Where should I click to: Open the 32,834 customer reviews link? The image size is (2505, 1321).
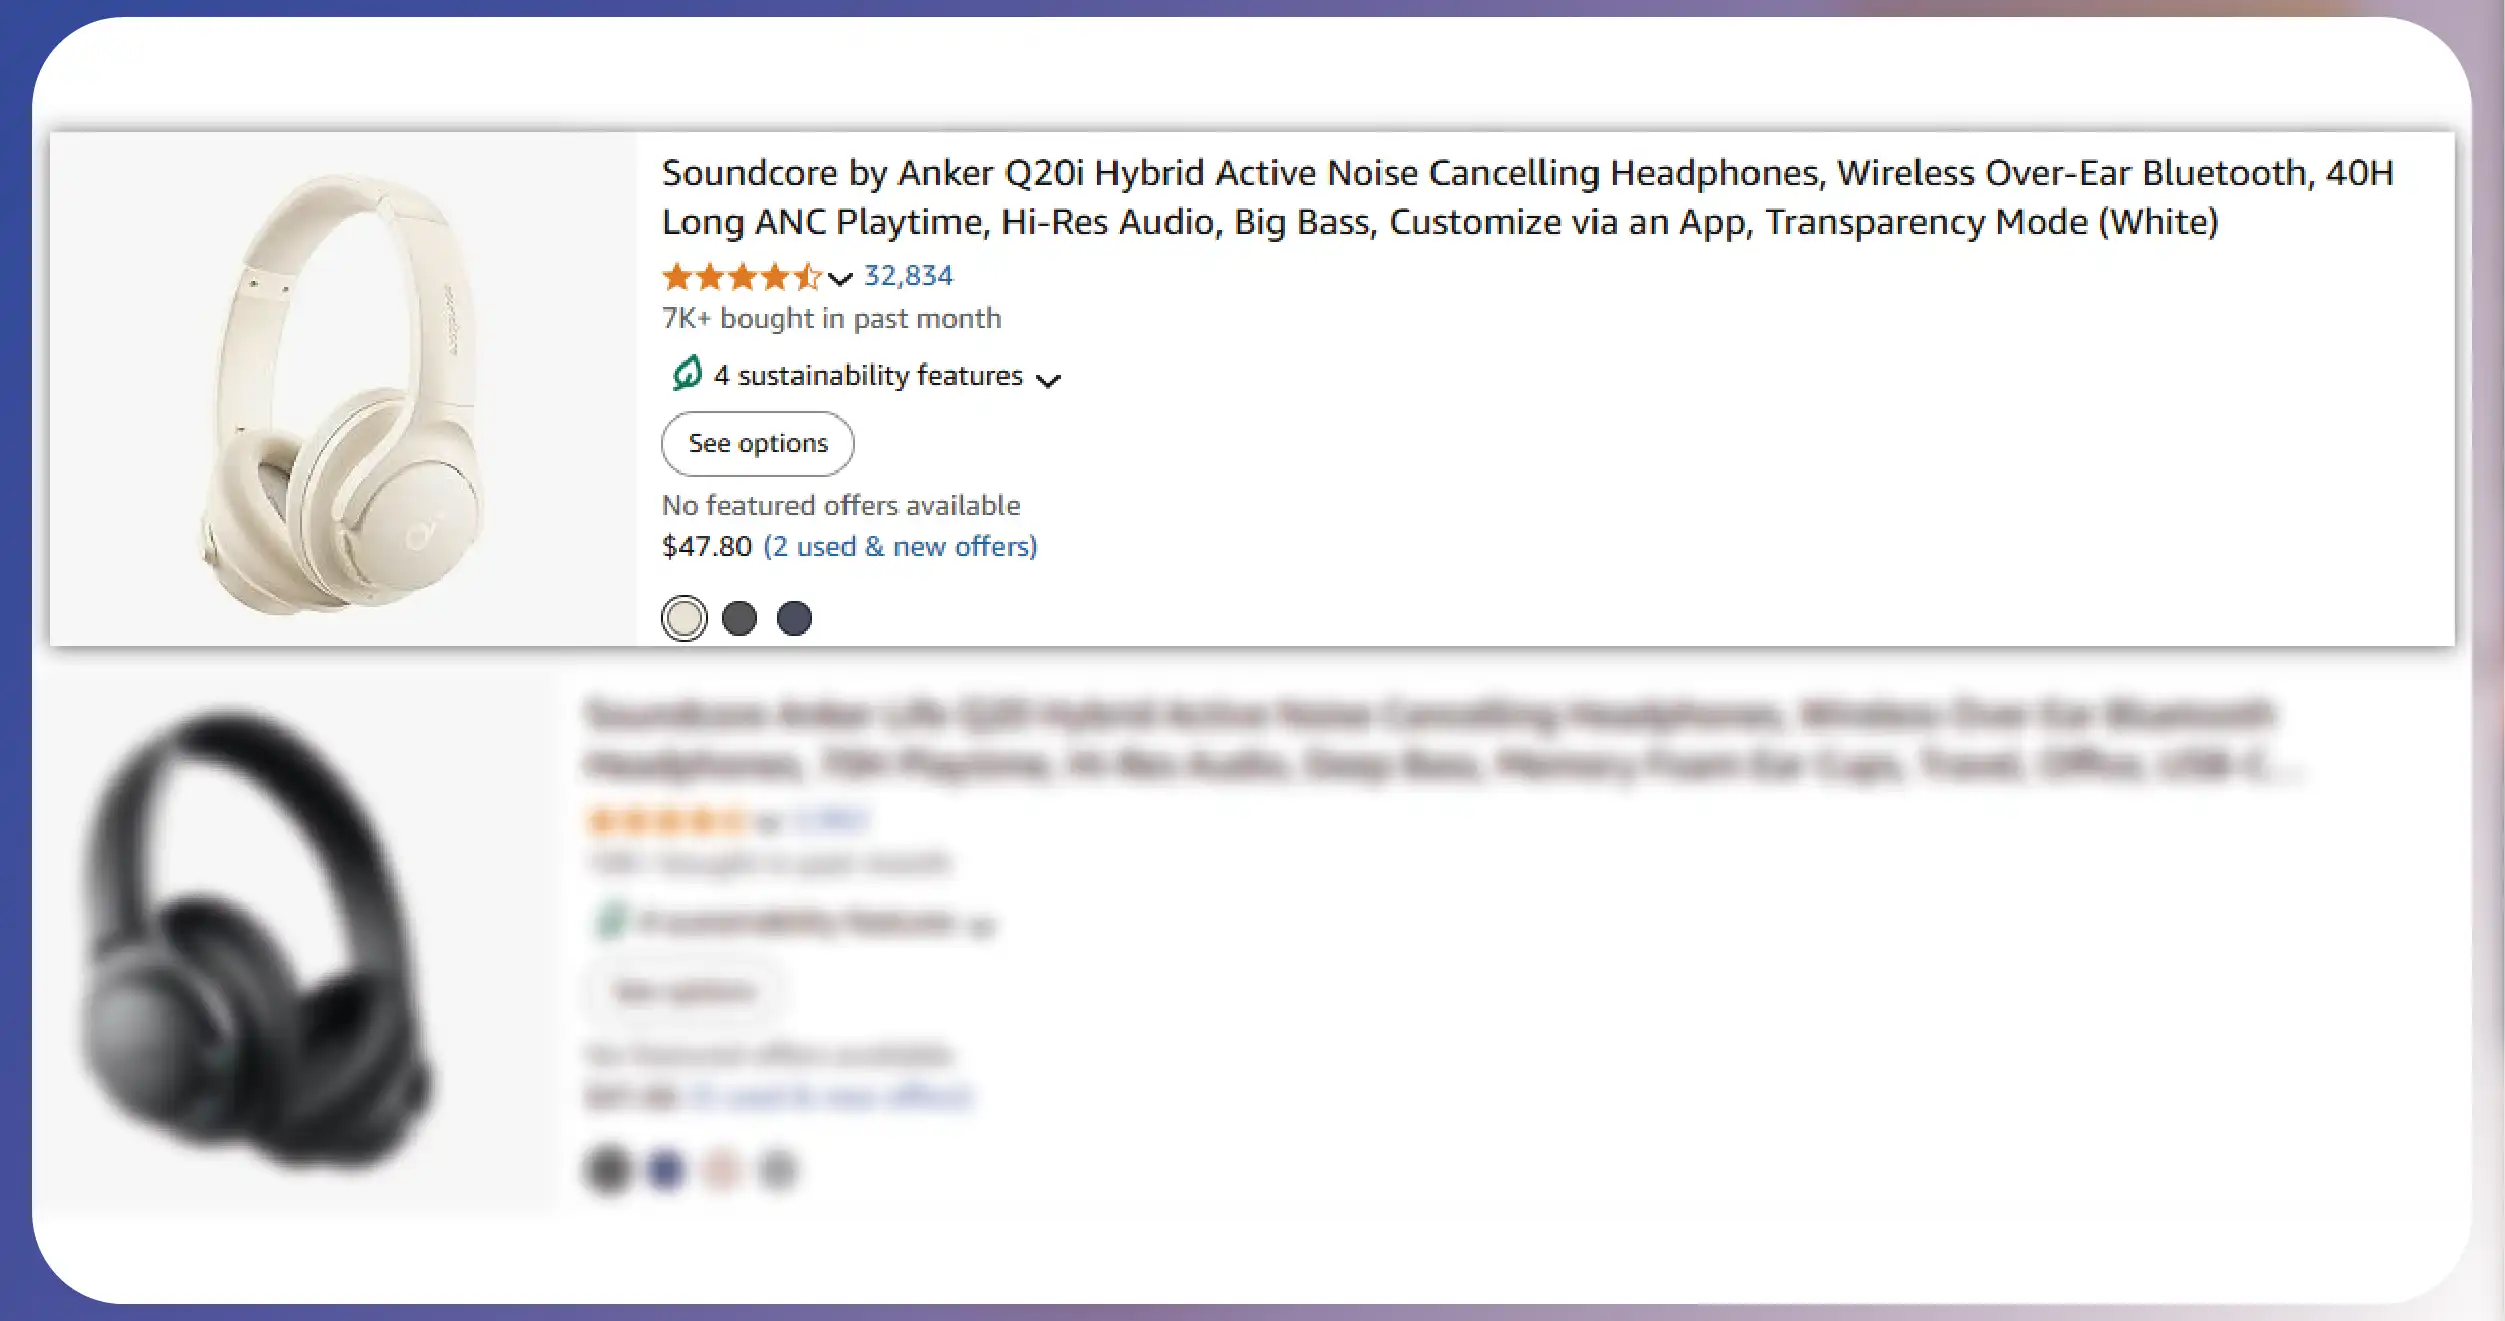tap(908, 276)
